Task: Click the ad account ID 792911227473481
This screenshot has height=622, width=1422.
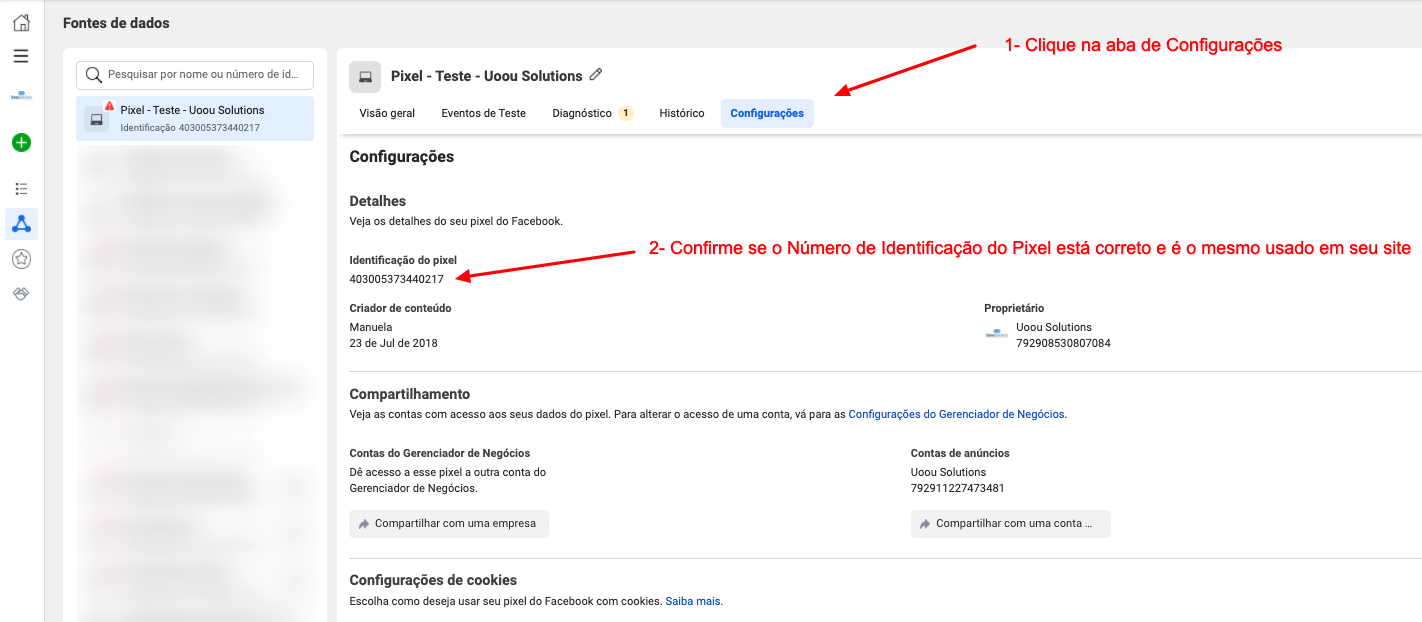Action: click(958, 488)
